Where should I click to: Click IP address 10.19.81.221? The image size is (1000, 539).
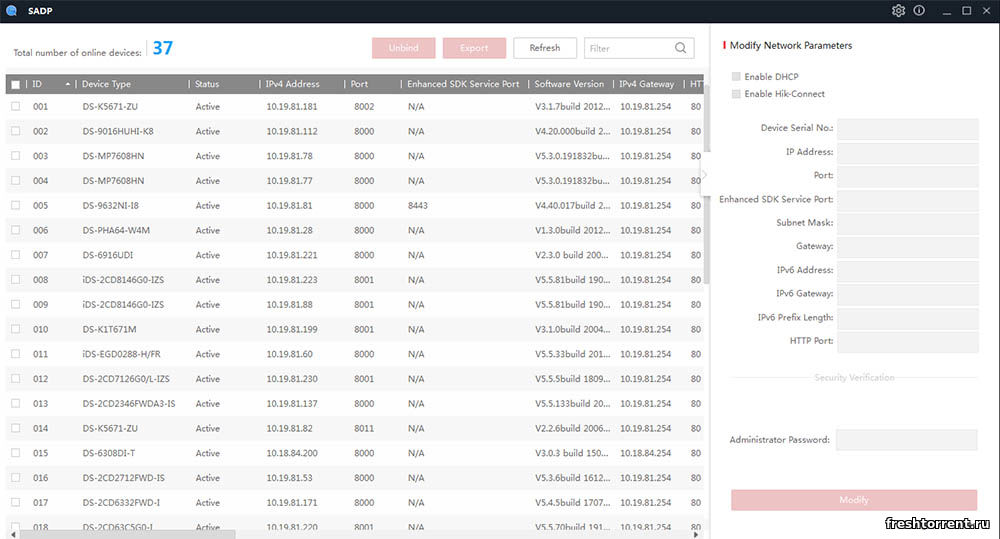coord(292,255)
